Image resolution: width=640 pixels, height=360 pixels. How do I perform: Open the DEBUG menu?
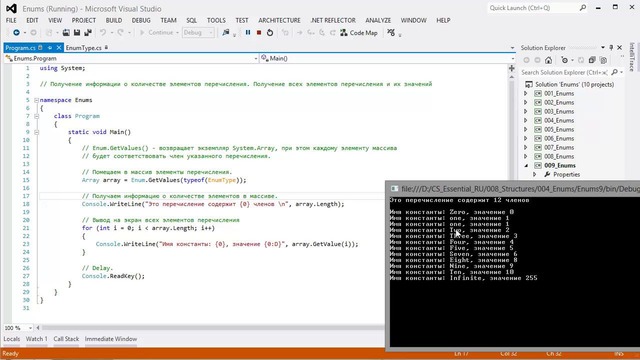(141, 20)
